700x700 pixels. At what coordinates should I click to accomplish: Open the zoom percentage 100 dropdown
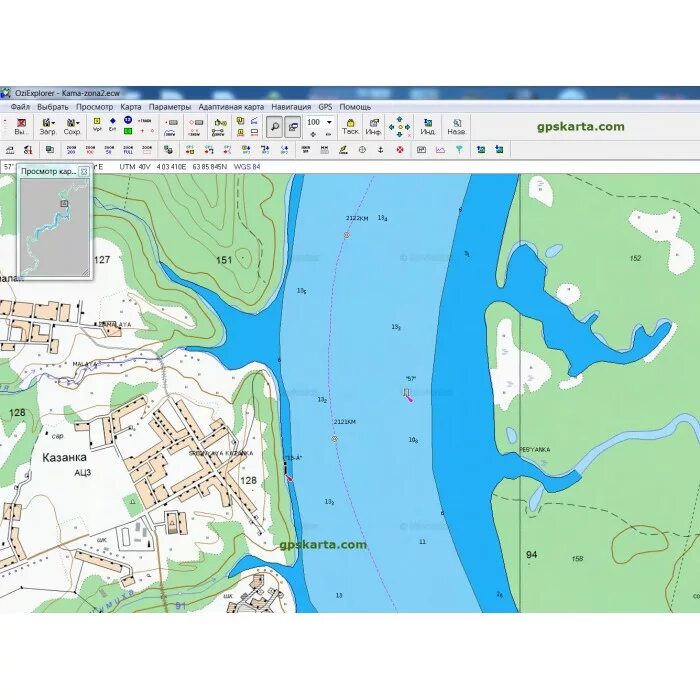pos(329,122)
